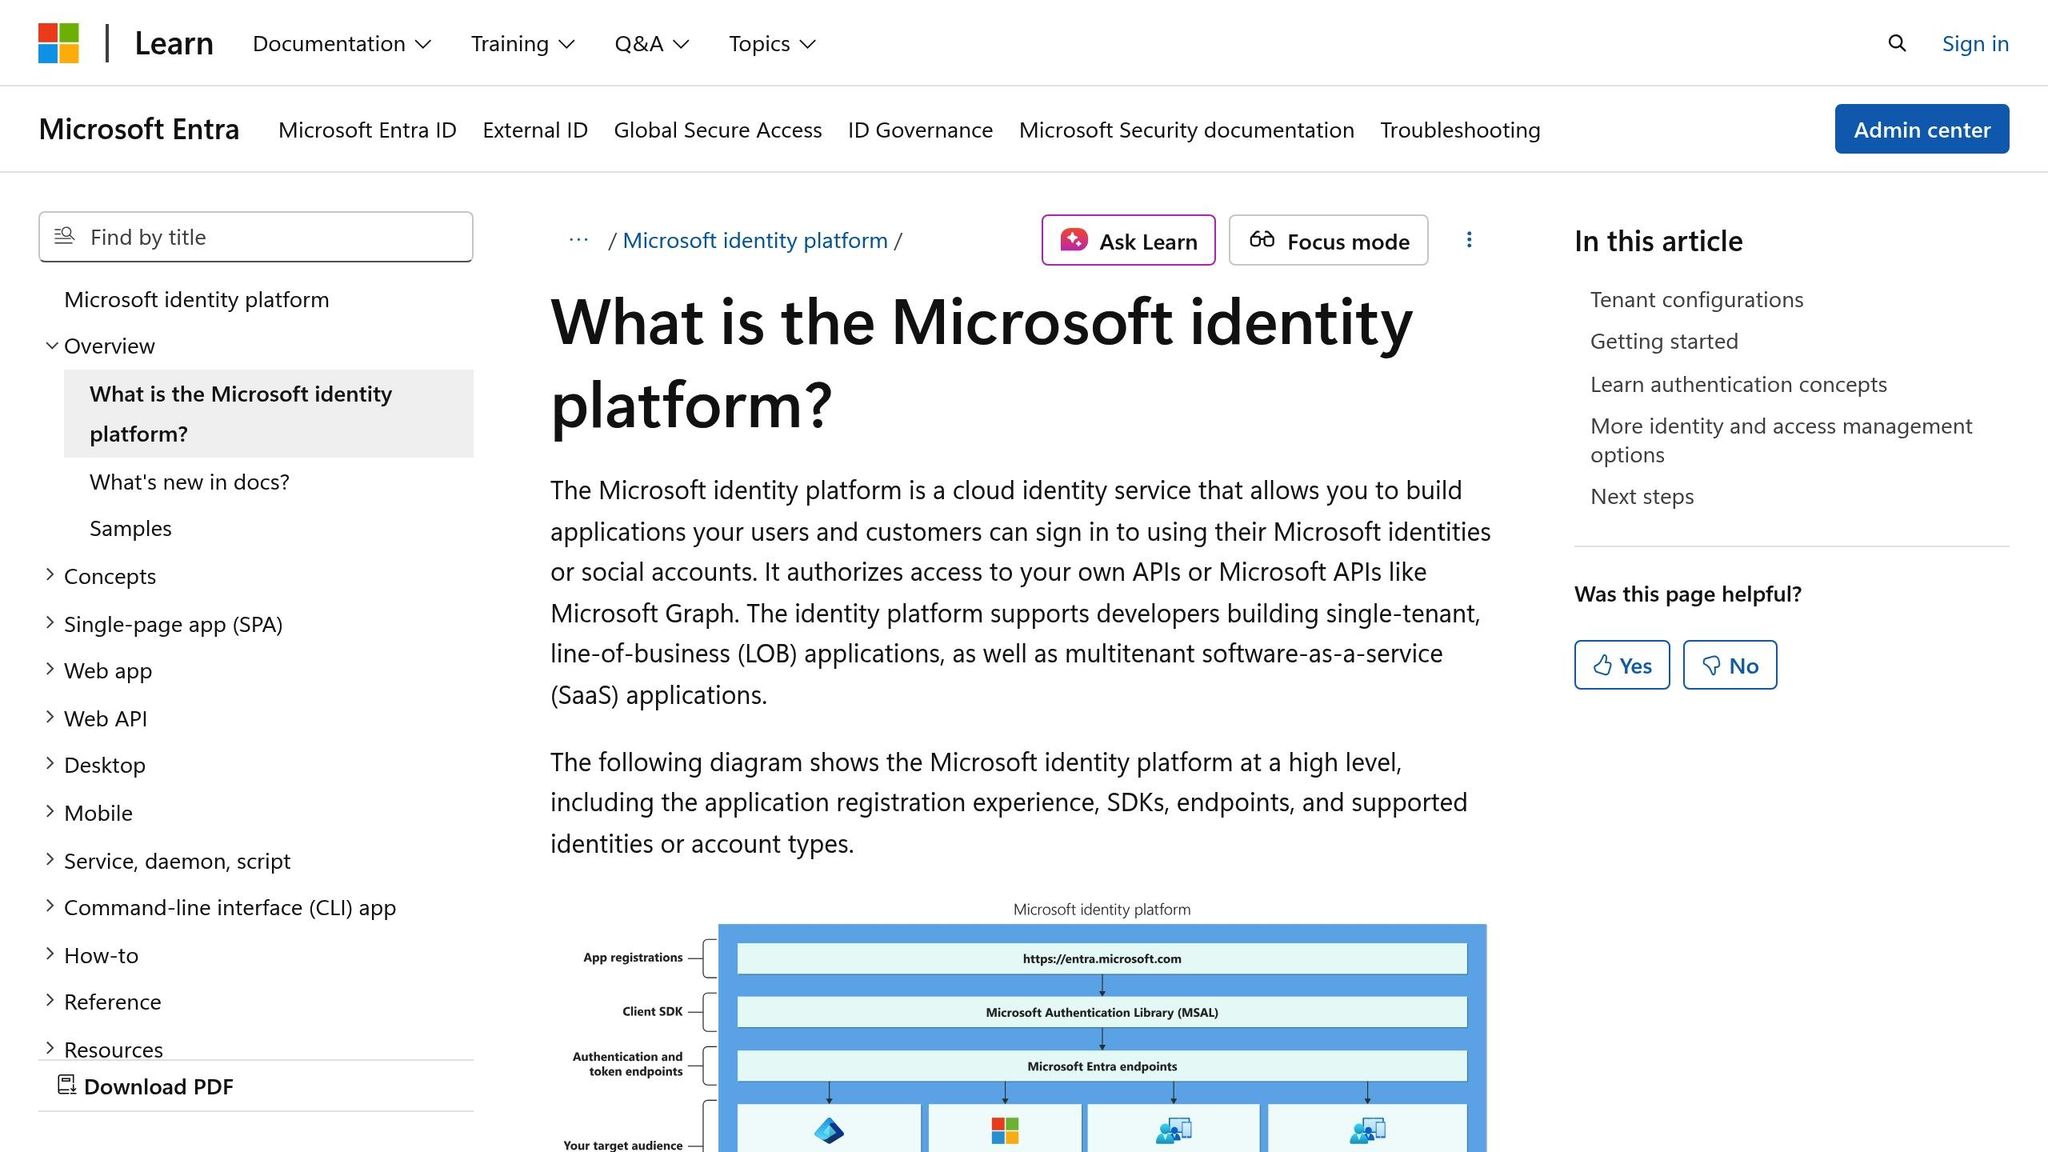Click the thumbs-up icon under feedback
The width and height of the screenshot is (2048, 1152).
[1602, 664]
